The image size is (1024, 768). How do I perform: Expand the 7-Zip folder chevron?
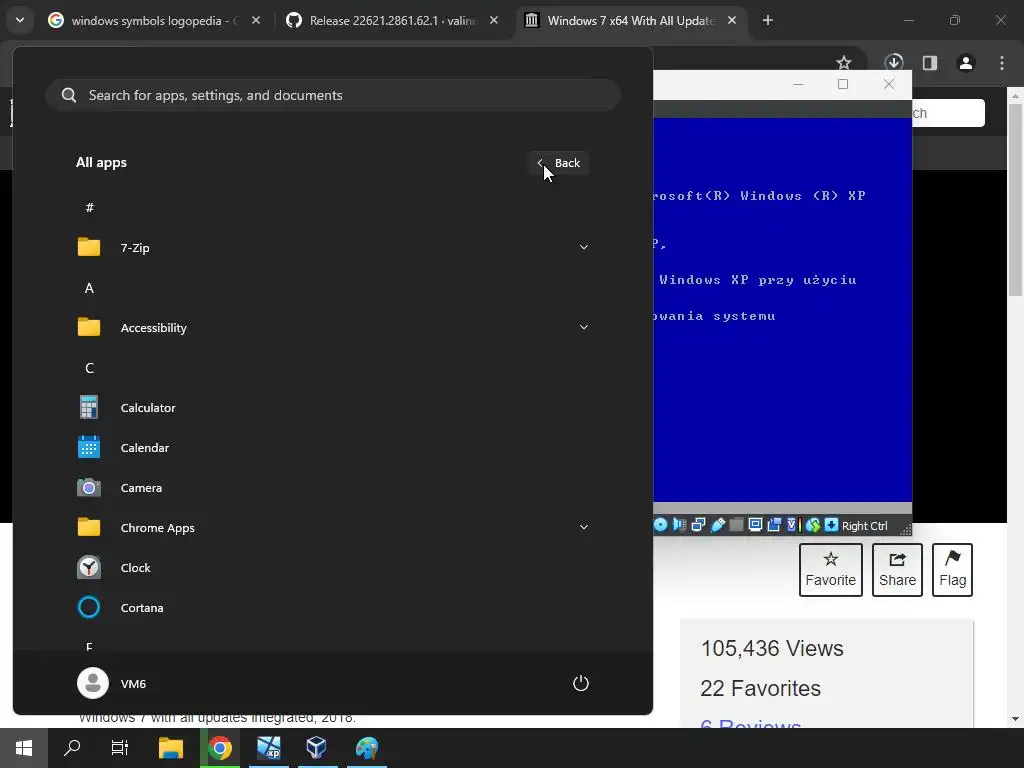click(584, 248)
